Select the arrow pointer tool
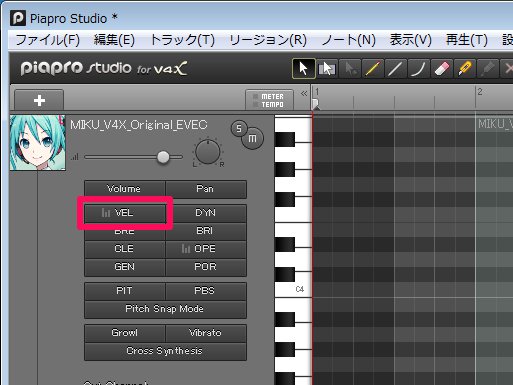This screenshot has height=385, width=513. [303, 69]
